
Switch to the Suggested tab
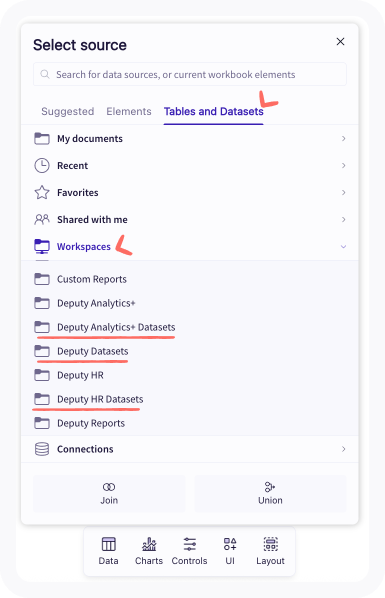68,111
